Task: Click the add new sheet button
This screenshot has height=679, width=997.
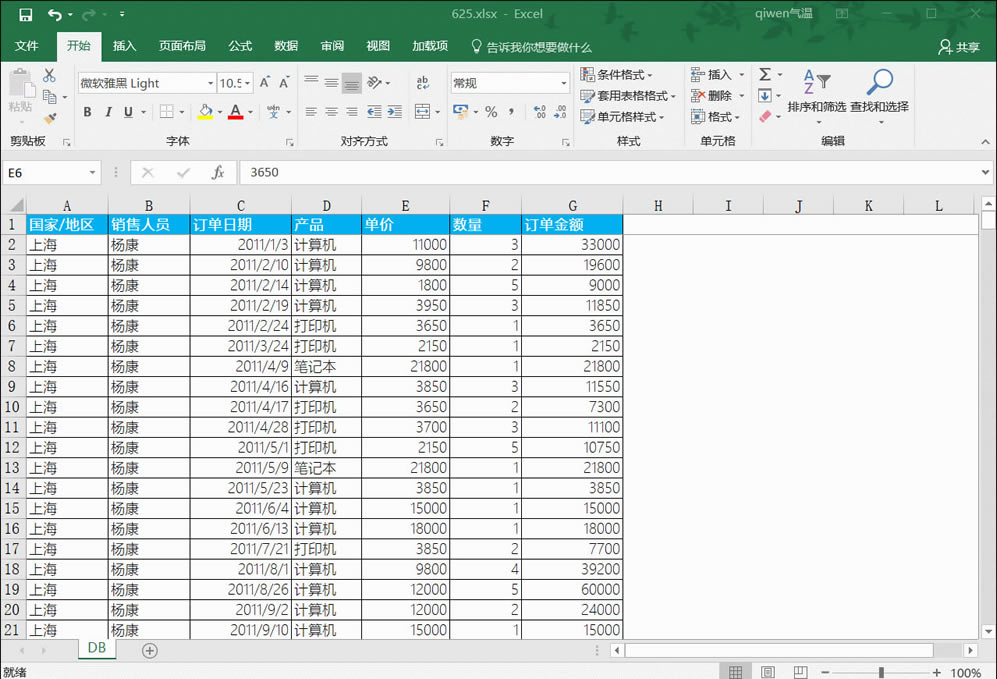Action: point(149,650)
